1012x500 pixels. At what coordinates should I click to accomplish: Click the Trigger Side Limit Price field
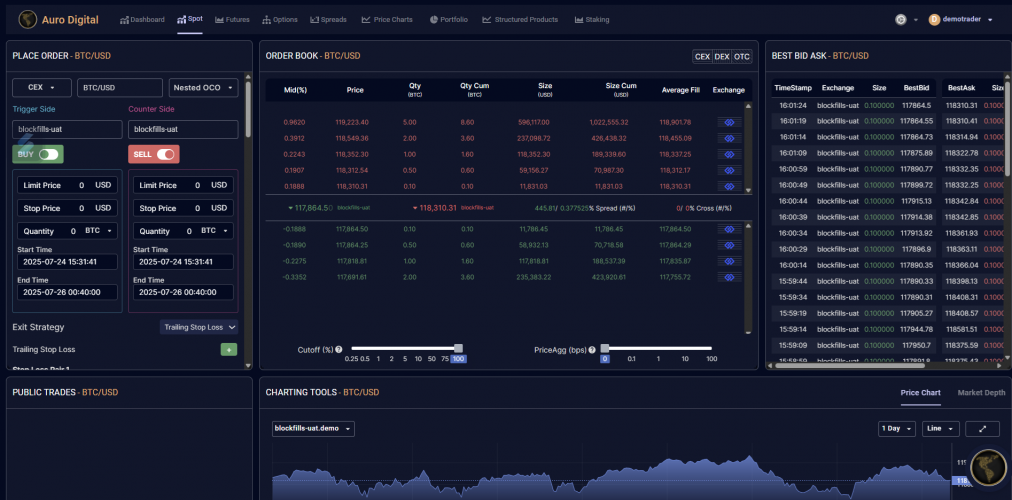[67, 185]
